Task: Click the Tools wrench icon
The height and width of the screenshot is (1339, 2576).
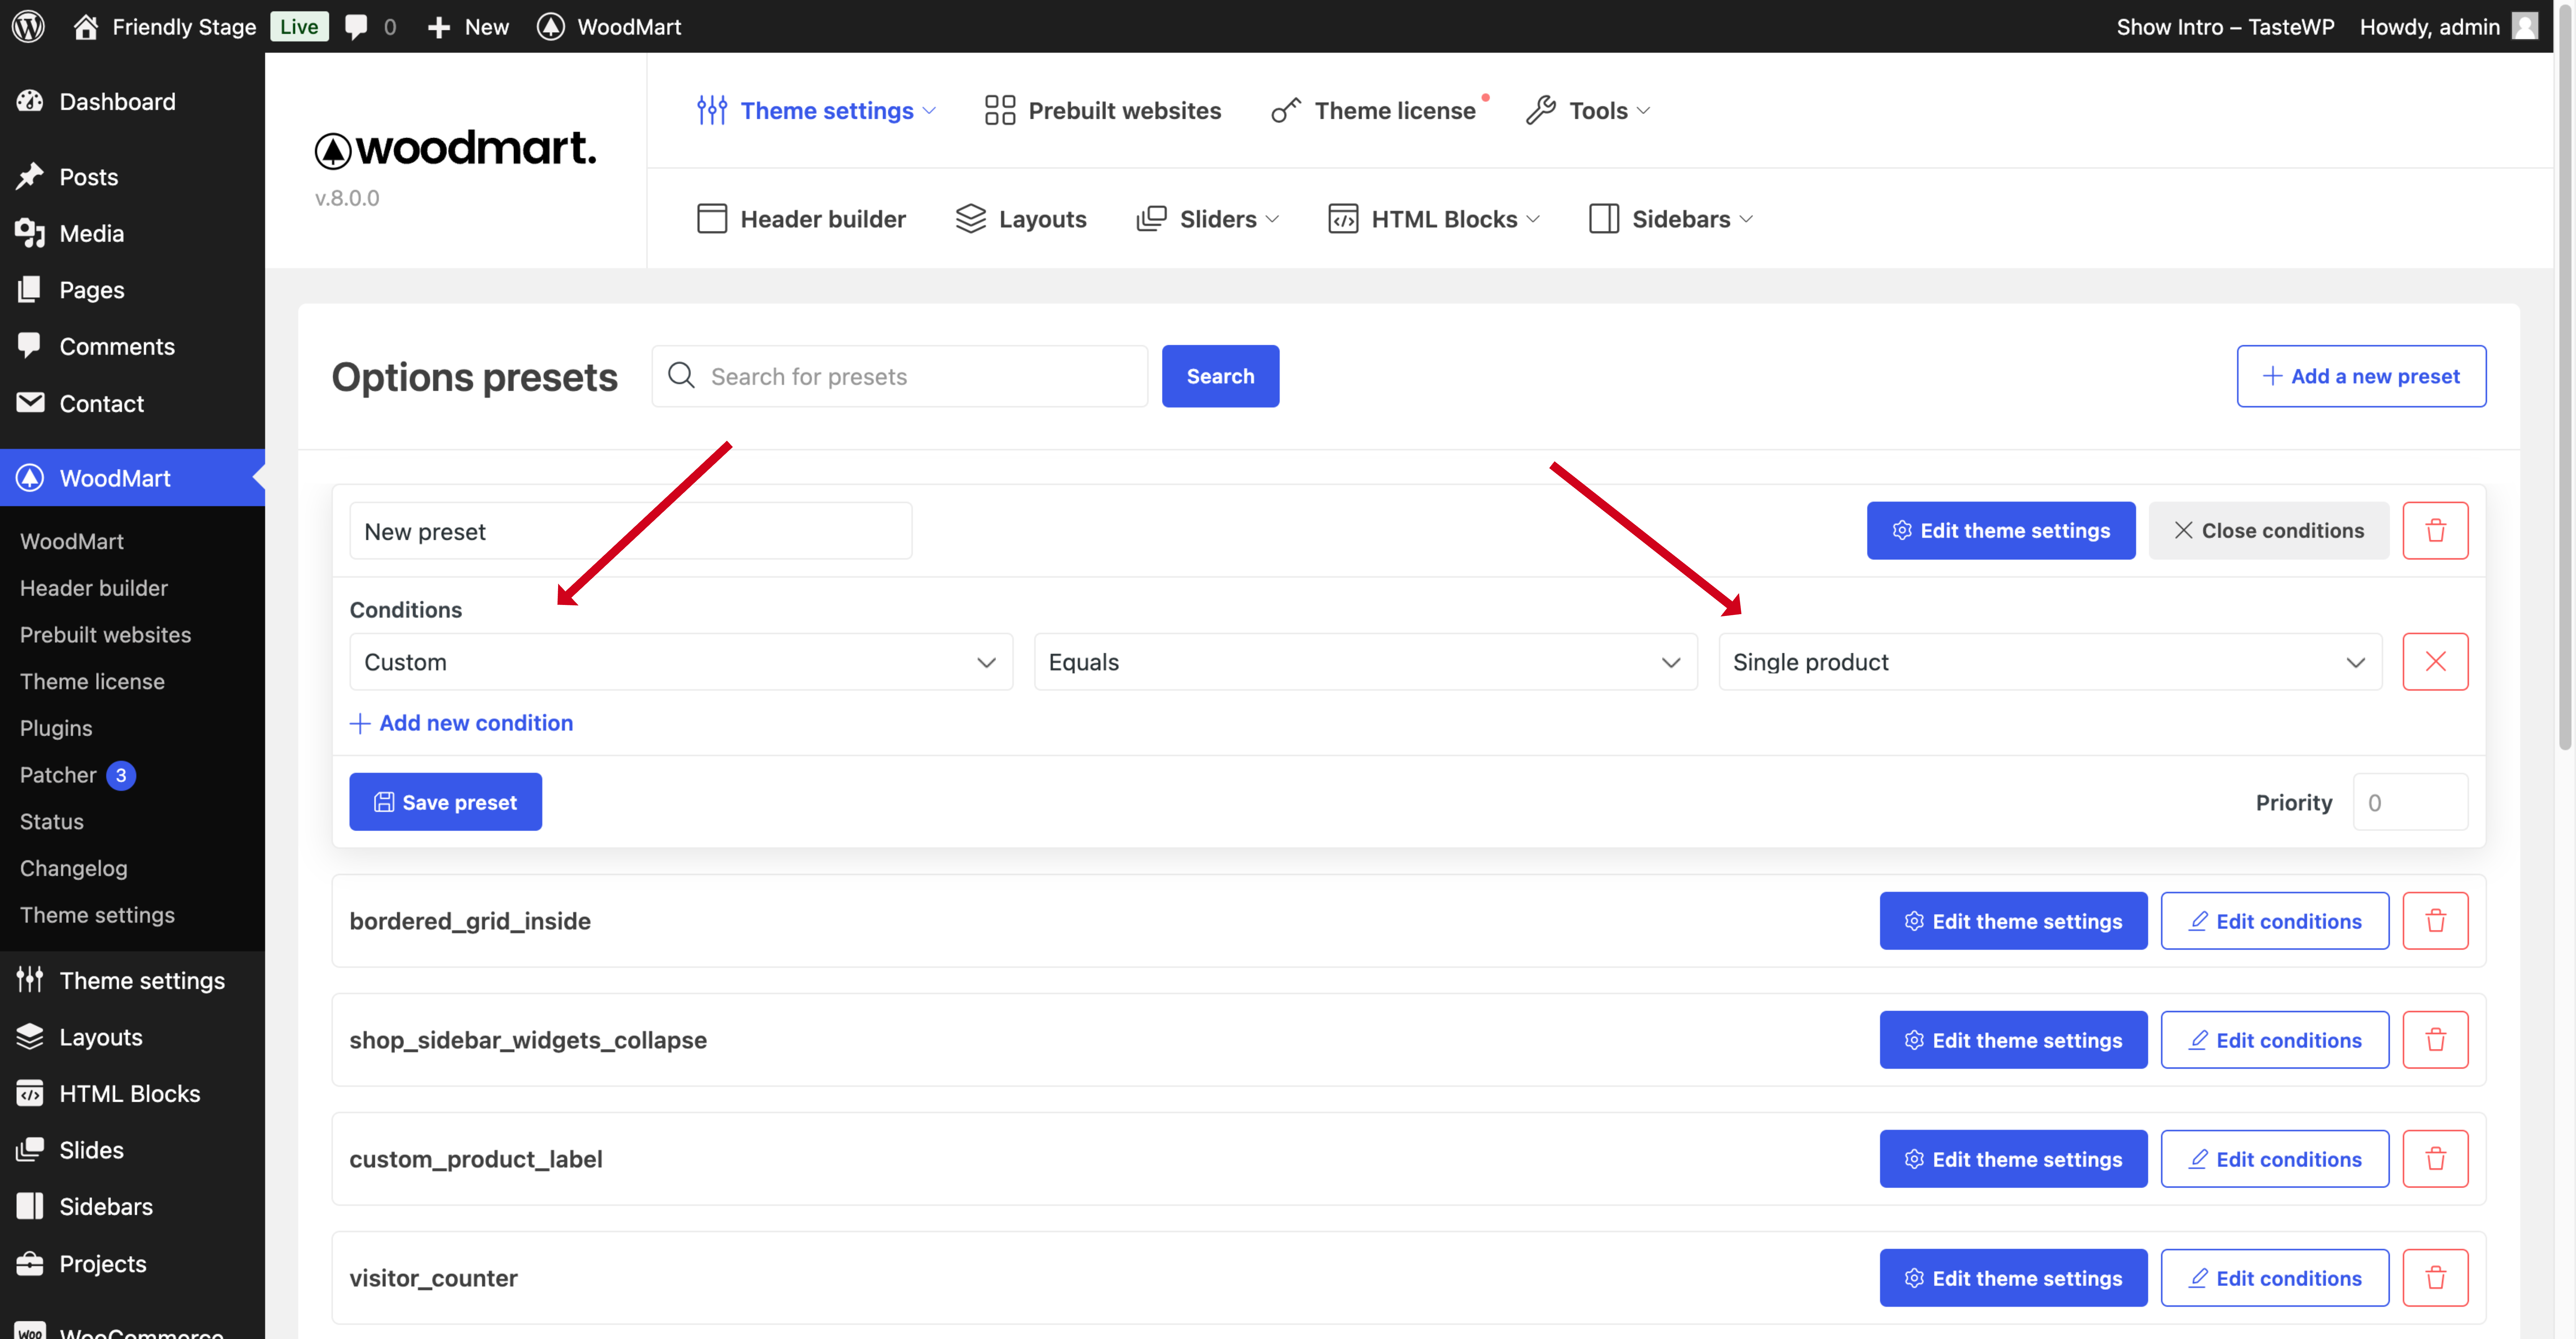Action: tap(1541, 110)
